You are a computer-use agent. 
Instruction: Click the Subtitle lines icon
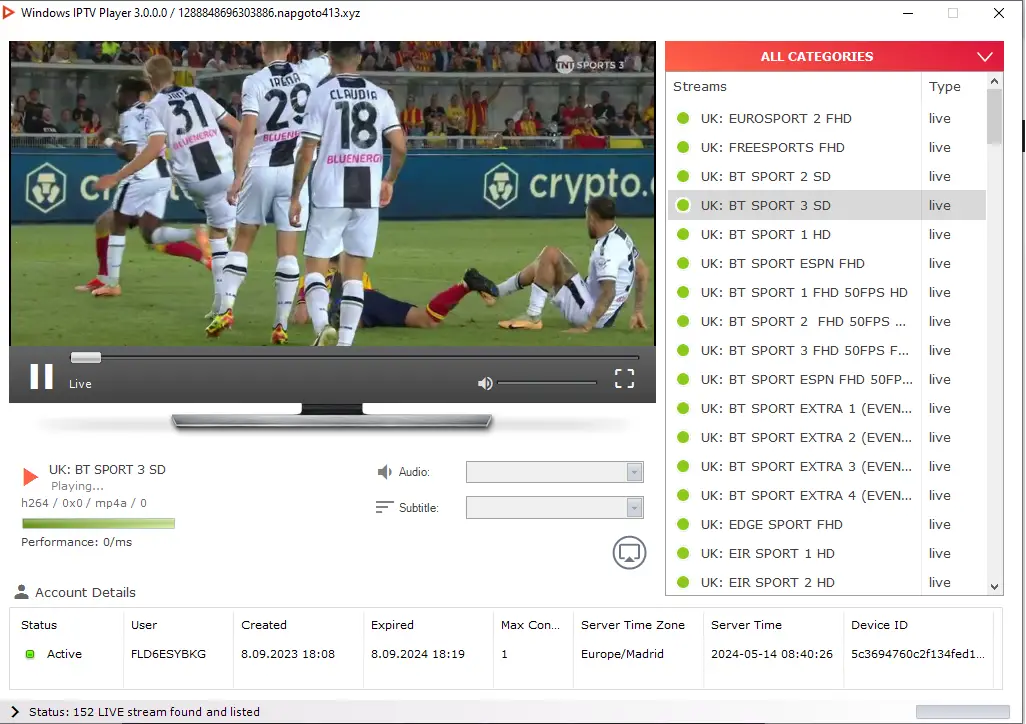tap(385, 507)
